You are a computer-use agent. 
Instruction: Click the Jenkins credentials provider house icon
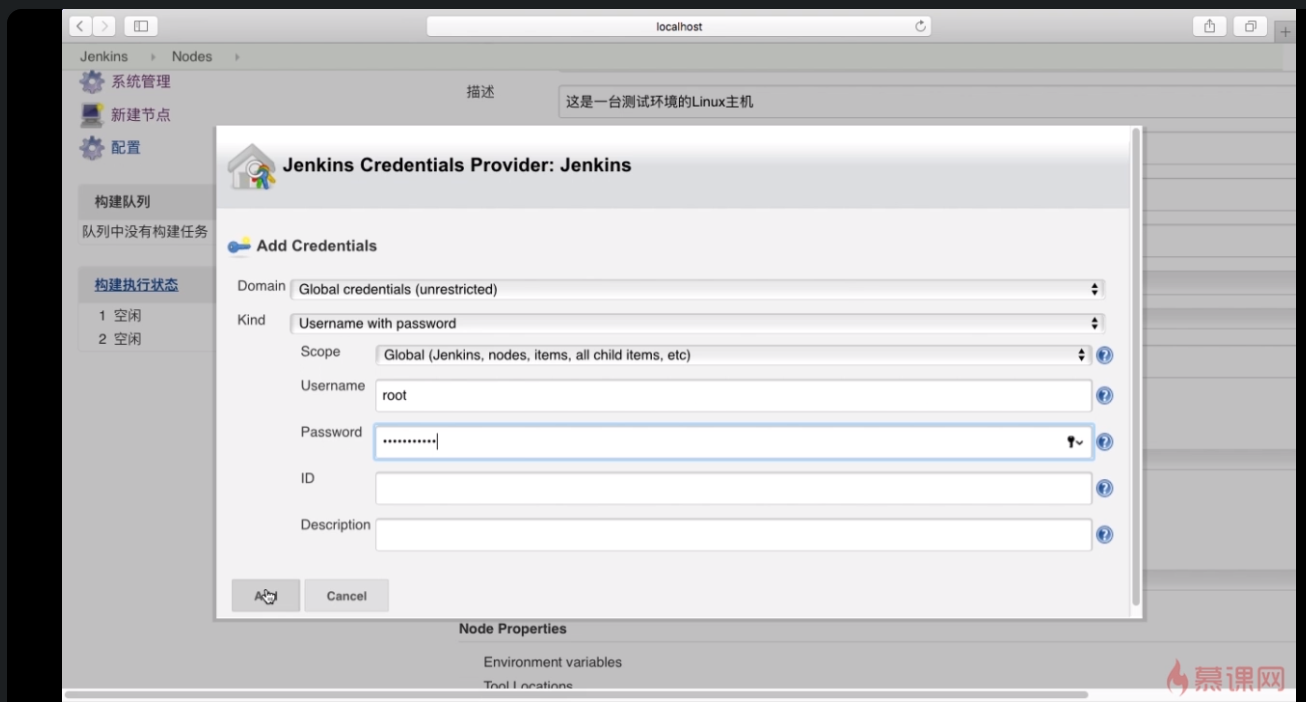click(x=252, y=167)
